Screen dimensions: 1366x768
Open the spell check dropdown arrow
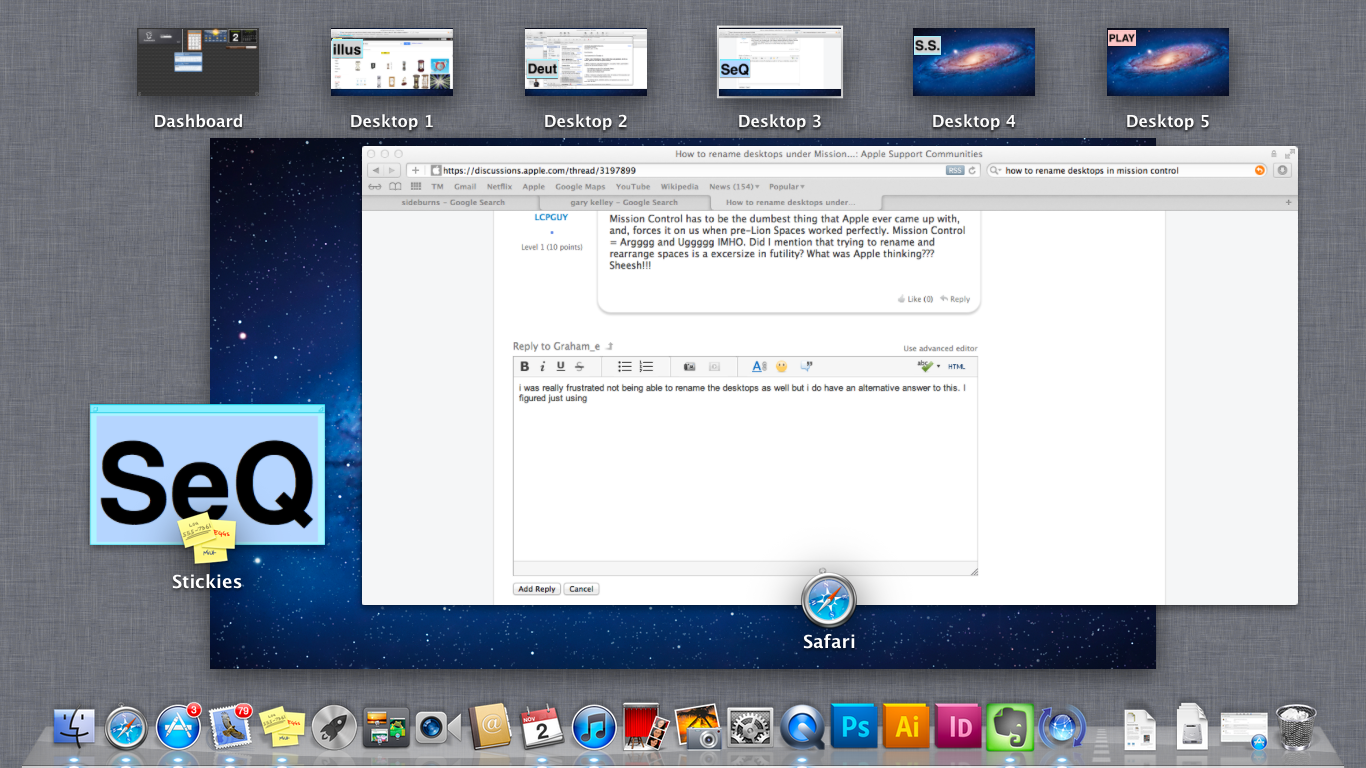(938, 367)
